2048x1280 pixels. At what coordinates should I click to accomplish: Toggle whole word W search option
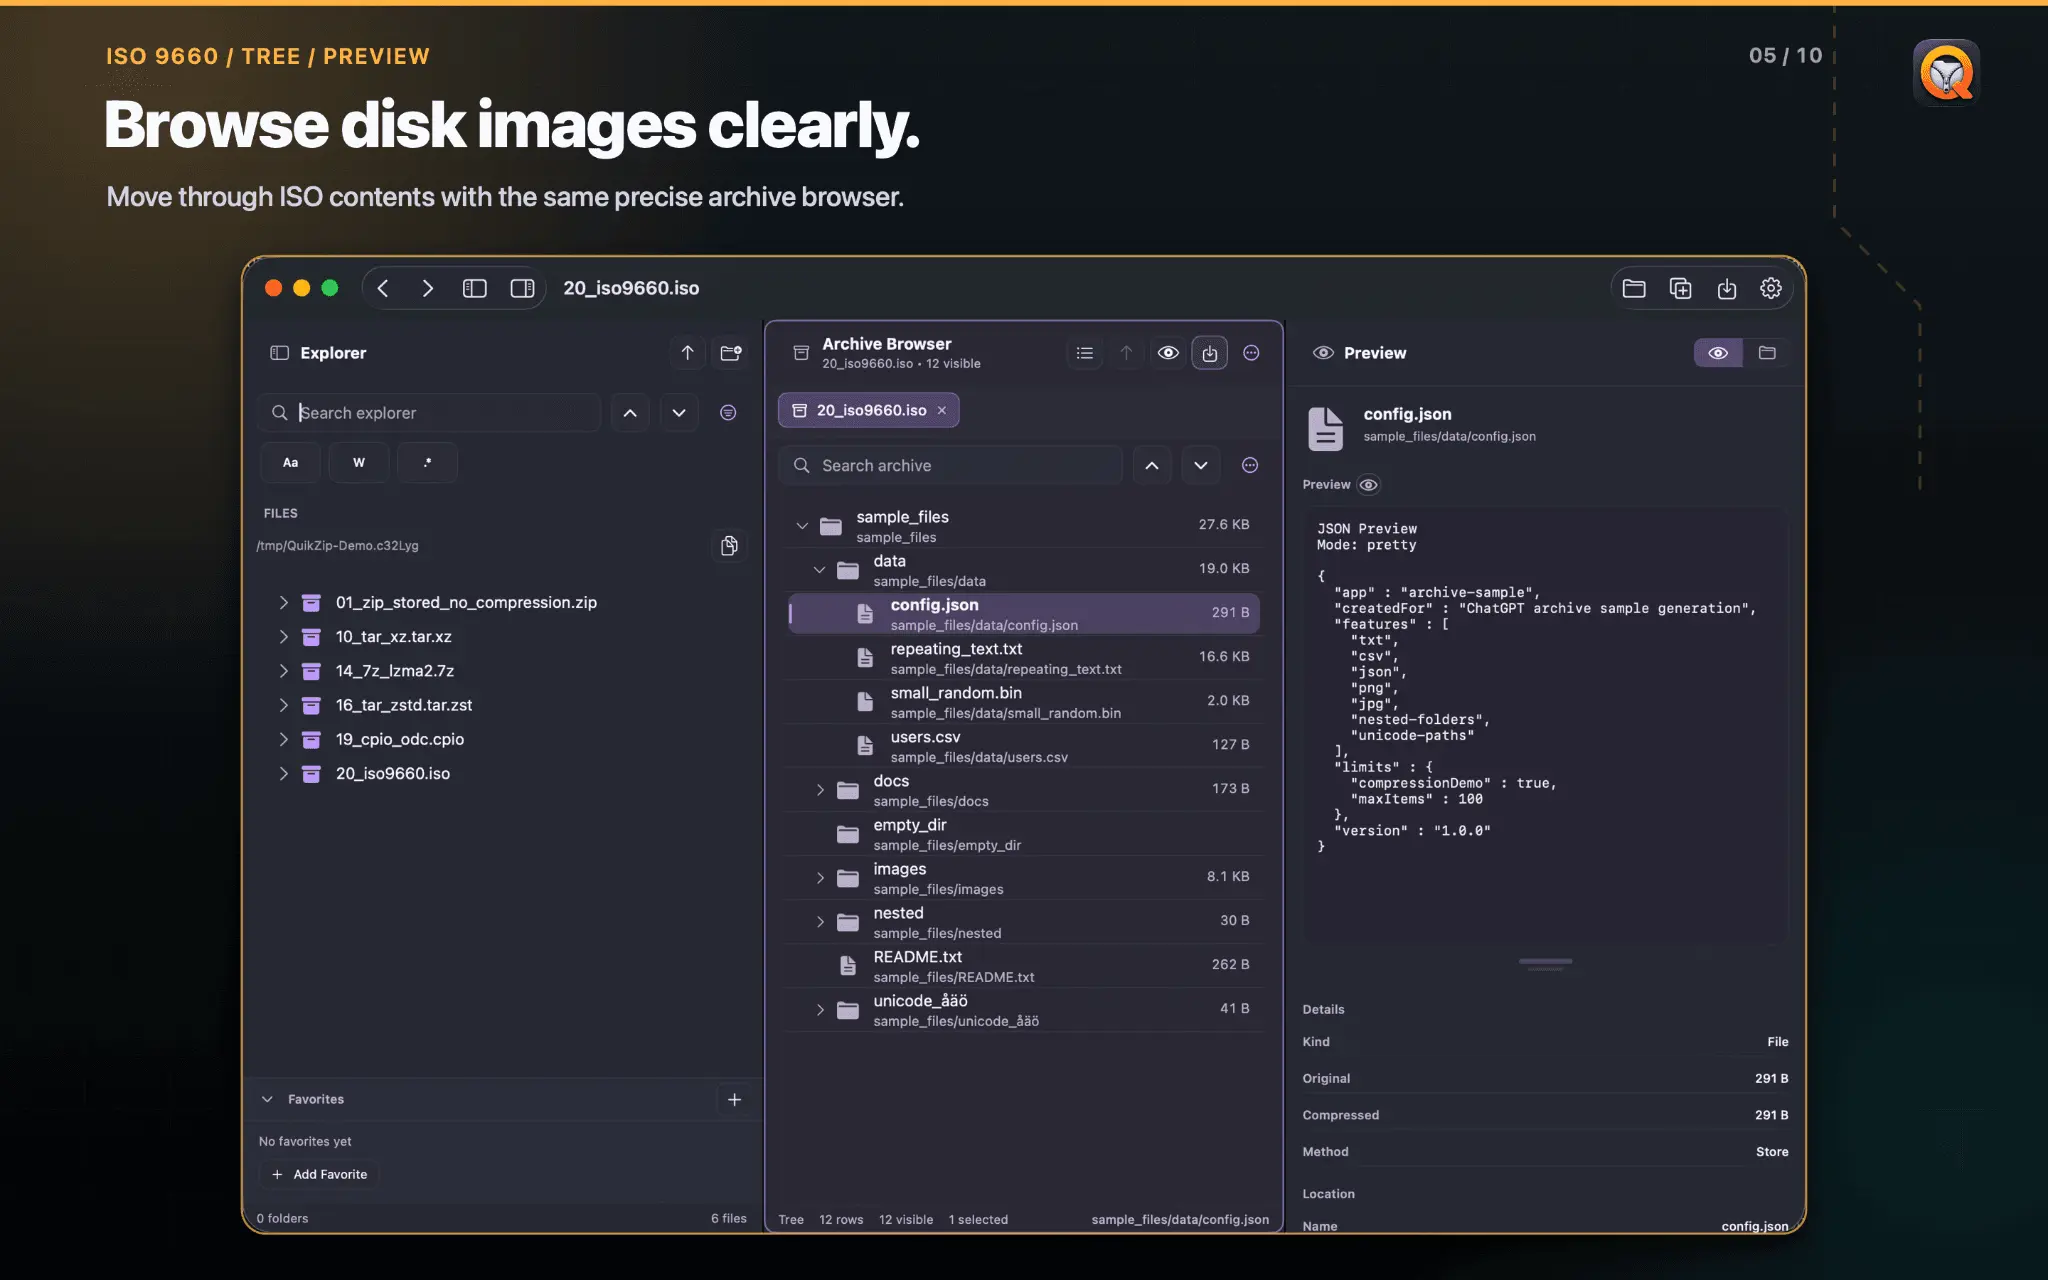(359, 462)
